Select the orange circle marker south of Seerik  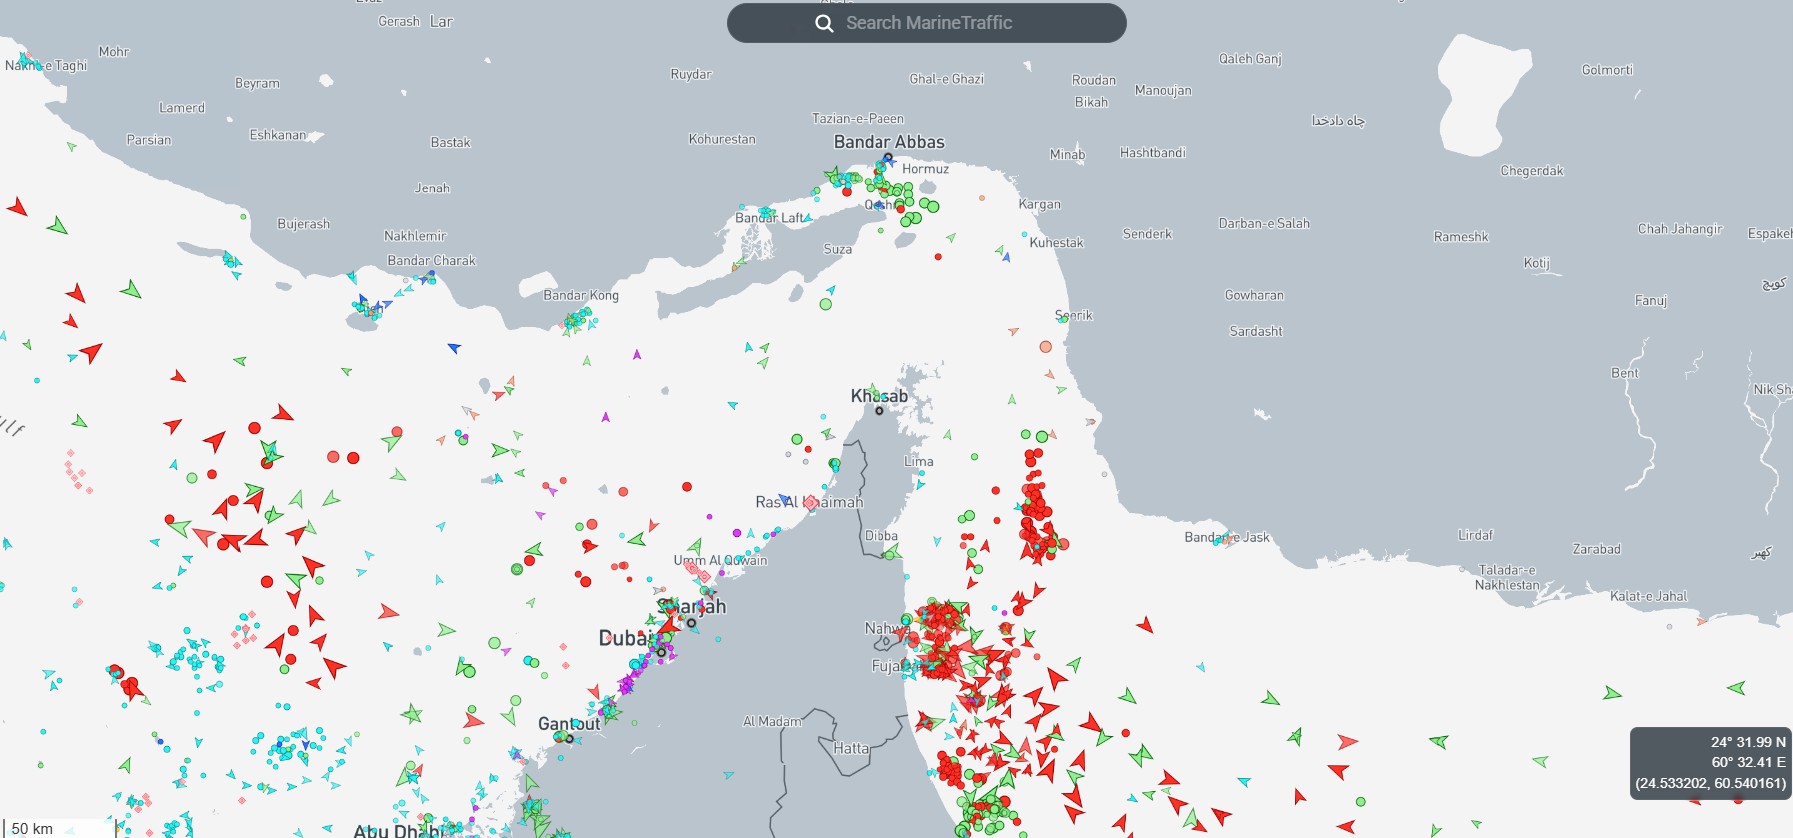[1046, 347]
